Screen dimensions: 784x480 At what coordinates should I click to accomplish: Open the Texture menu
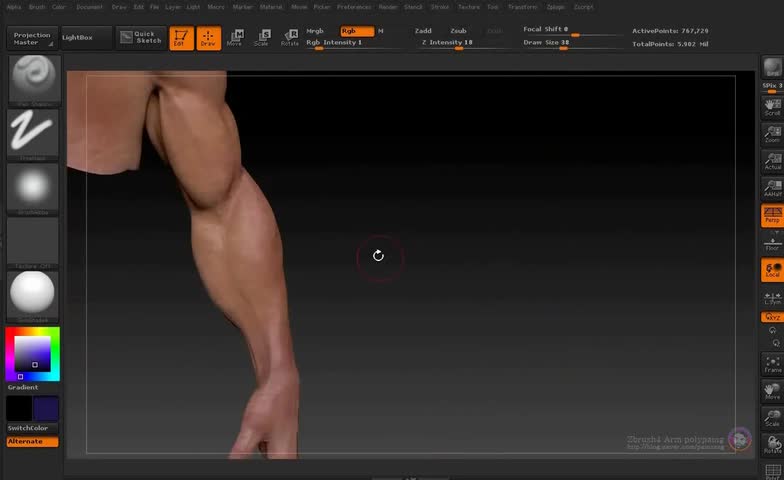(469, 7)
